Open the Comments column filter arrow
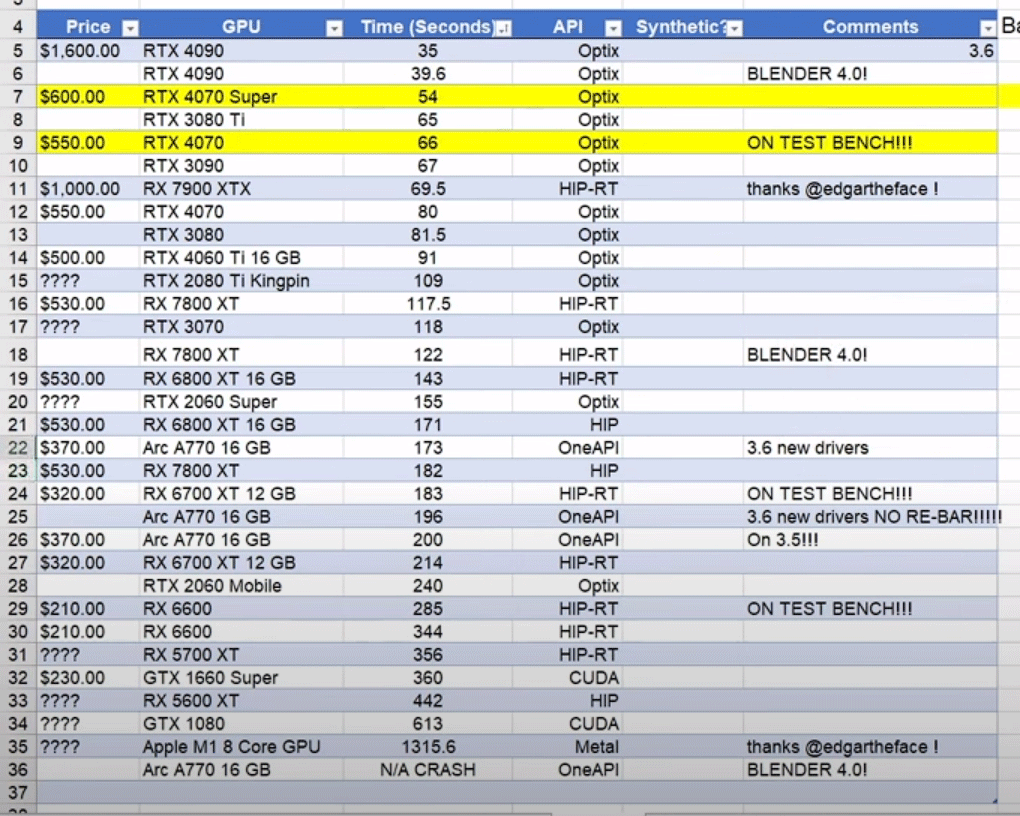 tap(987, 28)
